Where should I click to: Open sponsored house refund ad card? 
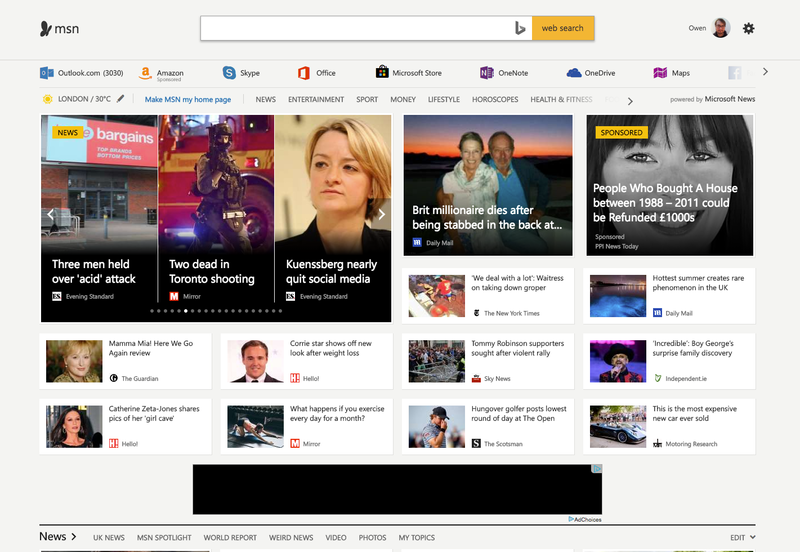pos(669,185)
